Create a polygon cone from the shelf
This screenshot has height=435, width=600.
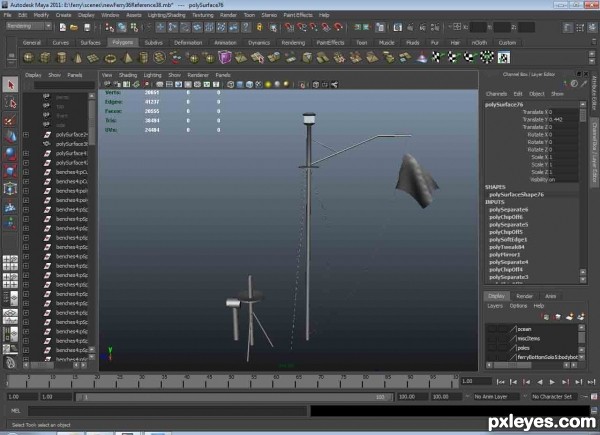[x=78, y=58]
